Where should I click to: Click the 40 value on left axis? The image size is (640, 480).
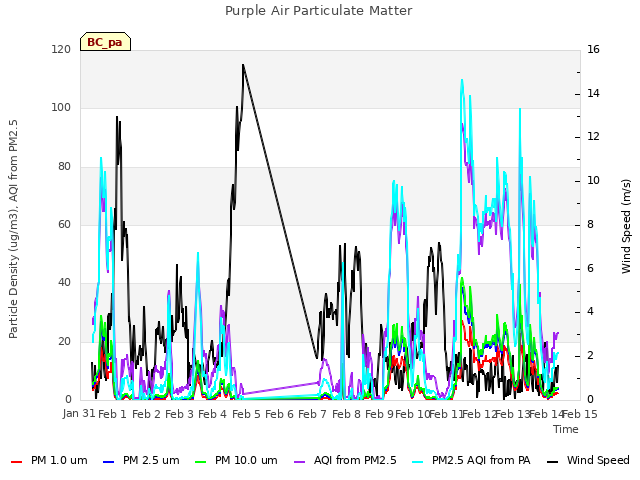pos(64,282)
